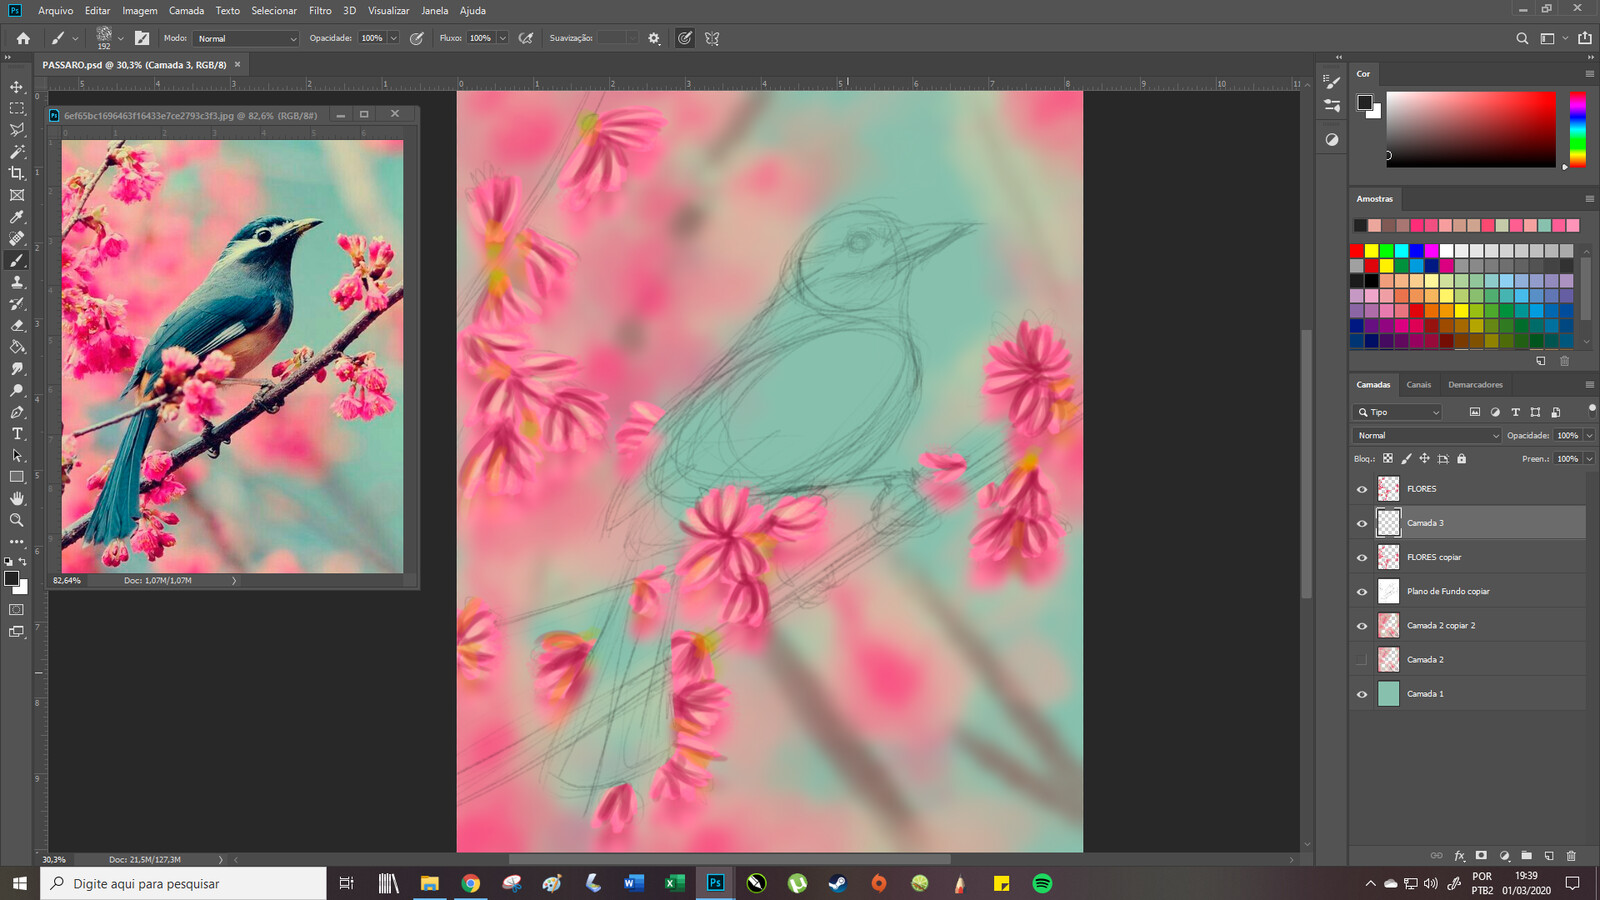Toggle pressure for opacity button
Viewport: 1600px width, 900px height.
pos(417,38)
